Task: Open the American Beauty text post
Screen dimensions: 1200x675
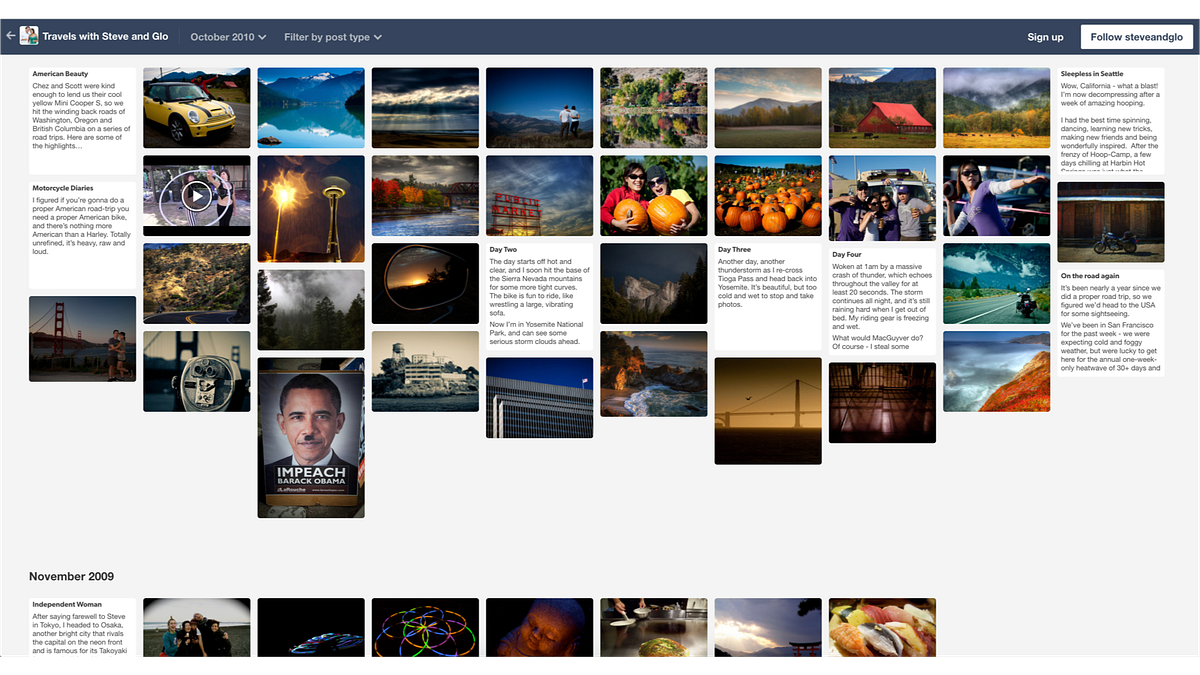Action: pos(82,121)
